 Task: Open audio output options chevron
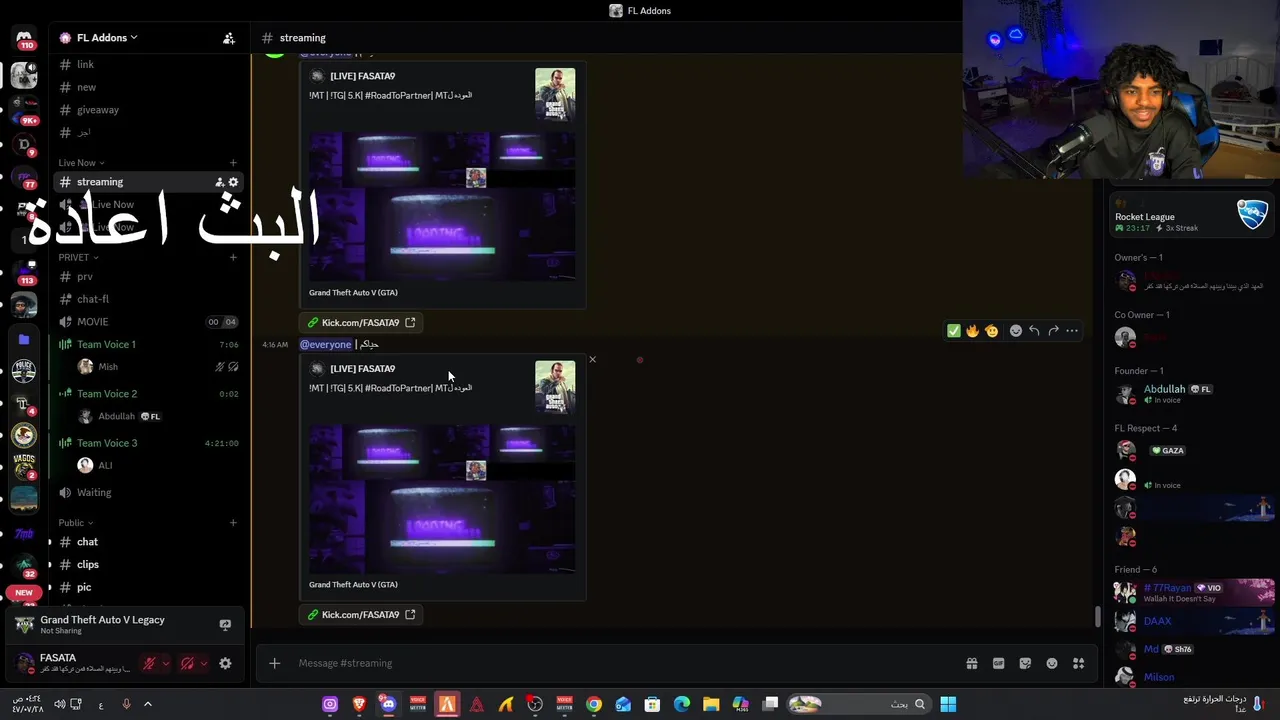click(x=204, y=663)
